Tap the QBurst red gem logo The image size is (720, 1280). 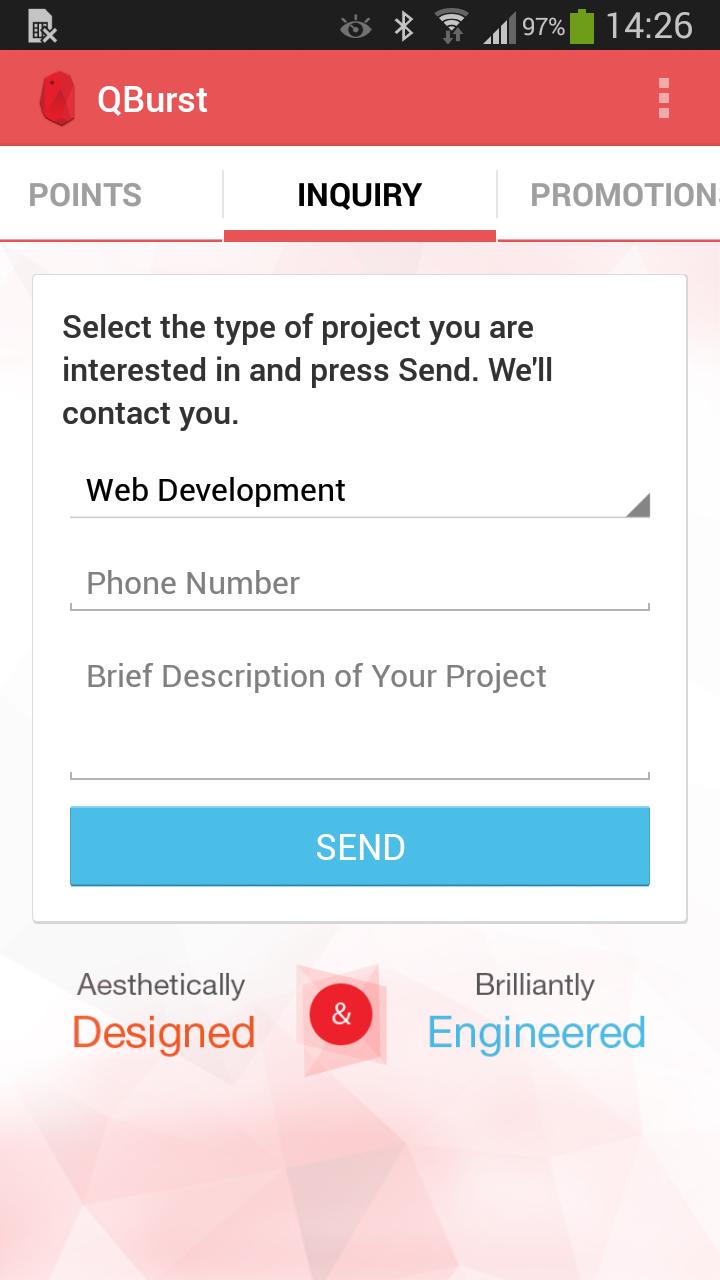click(x=57, y=99)
